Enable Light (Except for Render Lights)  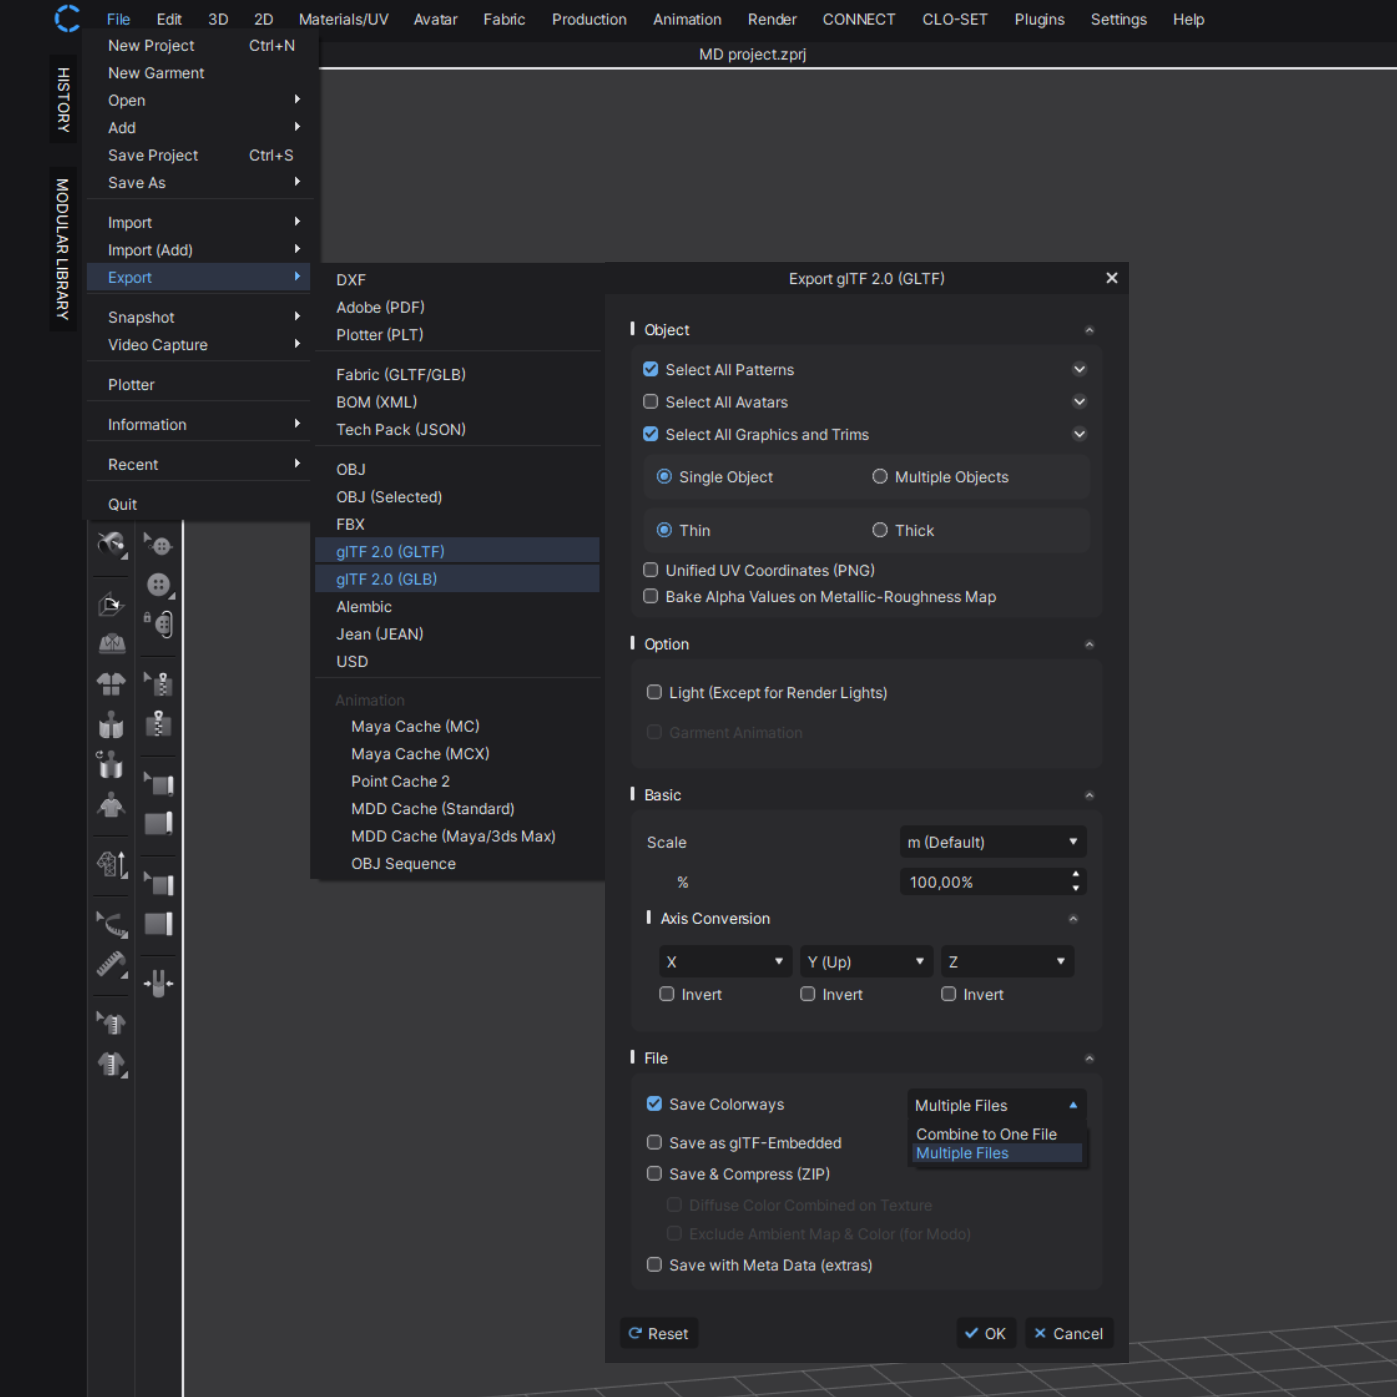(x=654, y=692)
